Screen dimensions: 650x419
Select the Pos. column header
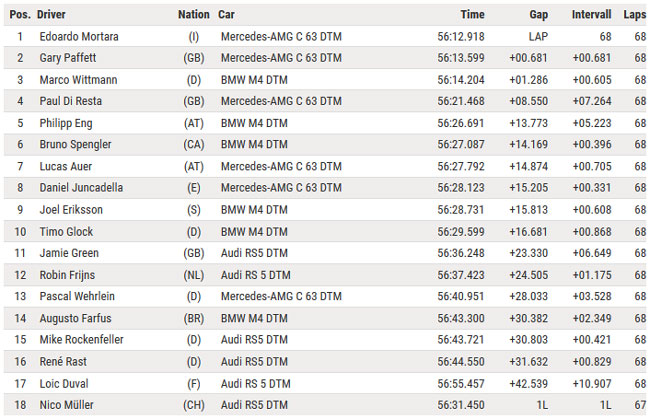tap(20, 15)
